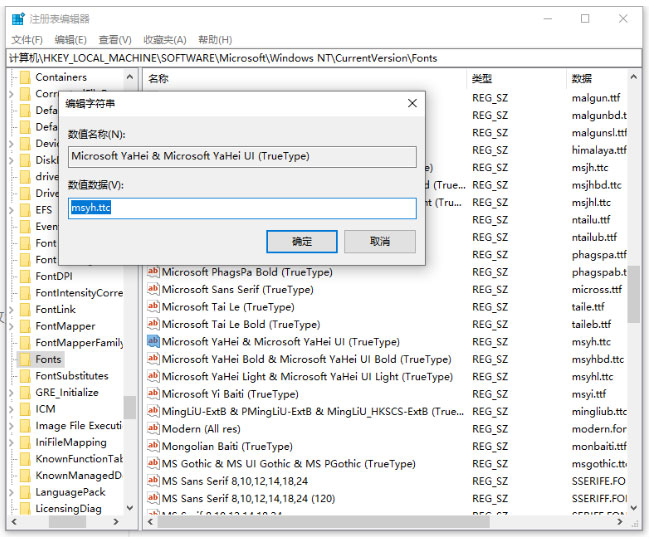Select the LicensingDiag tree item
The height and width of the screenshot is (539, 650).
(x=68, y=508)
